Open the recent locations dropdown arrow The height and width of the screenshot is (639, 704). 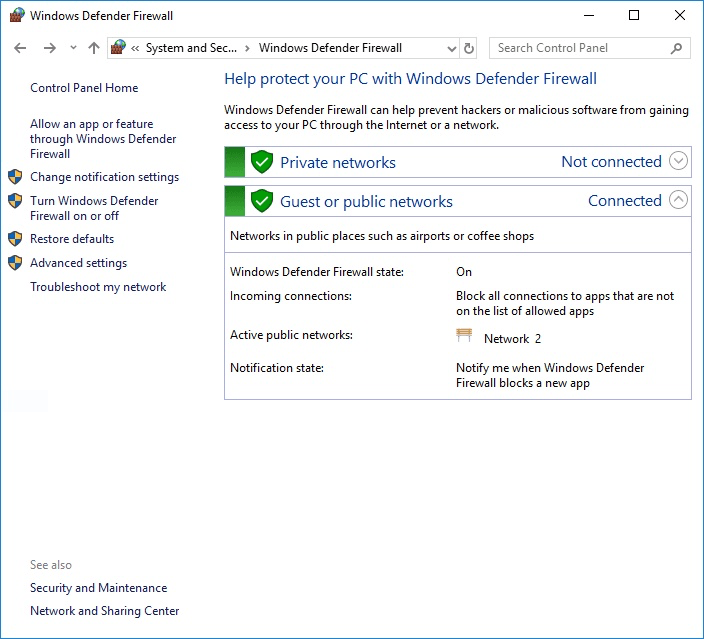[x=73, y=48]
